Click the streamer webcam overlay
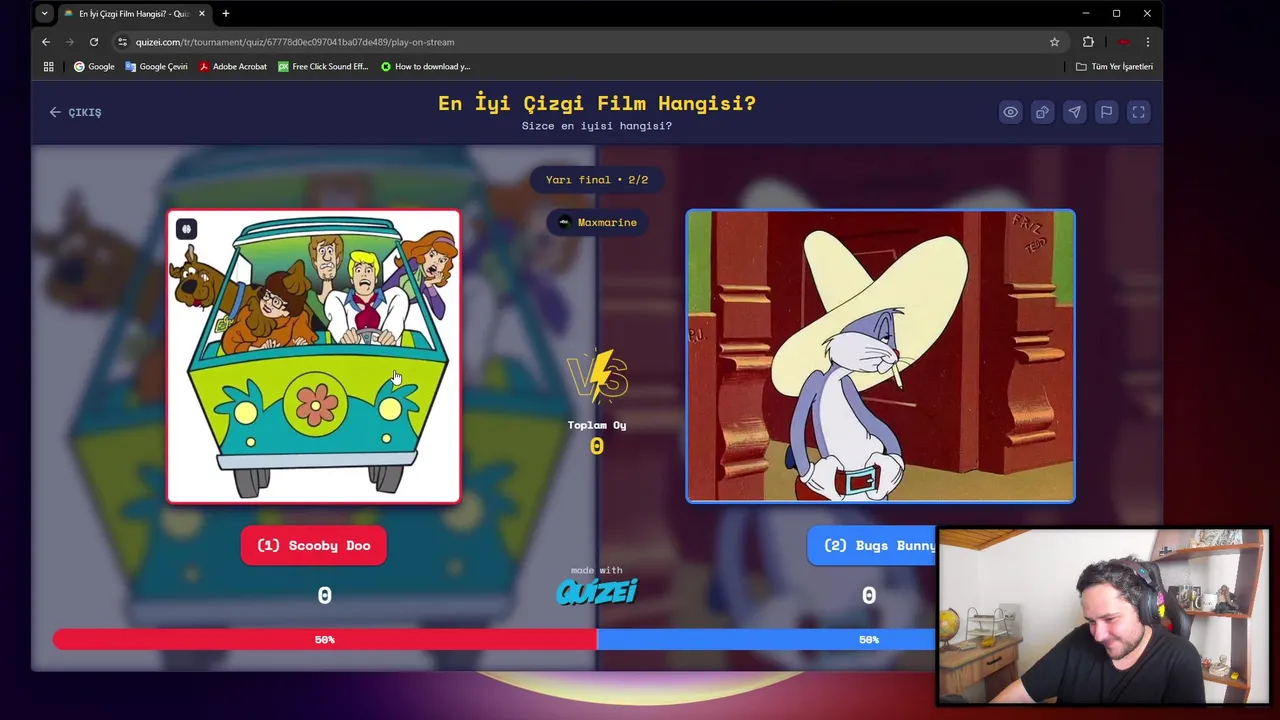This screenshot has width=1280, height=720. [x=1104, y=617]
